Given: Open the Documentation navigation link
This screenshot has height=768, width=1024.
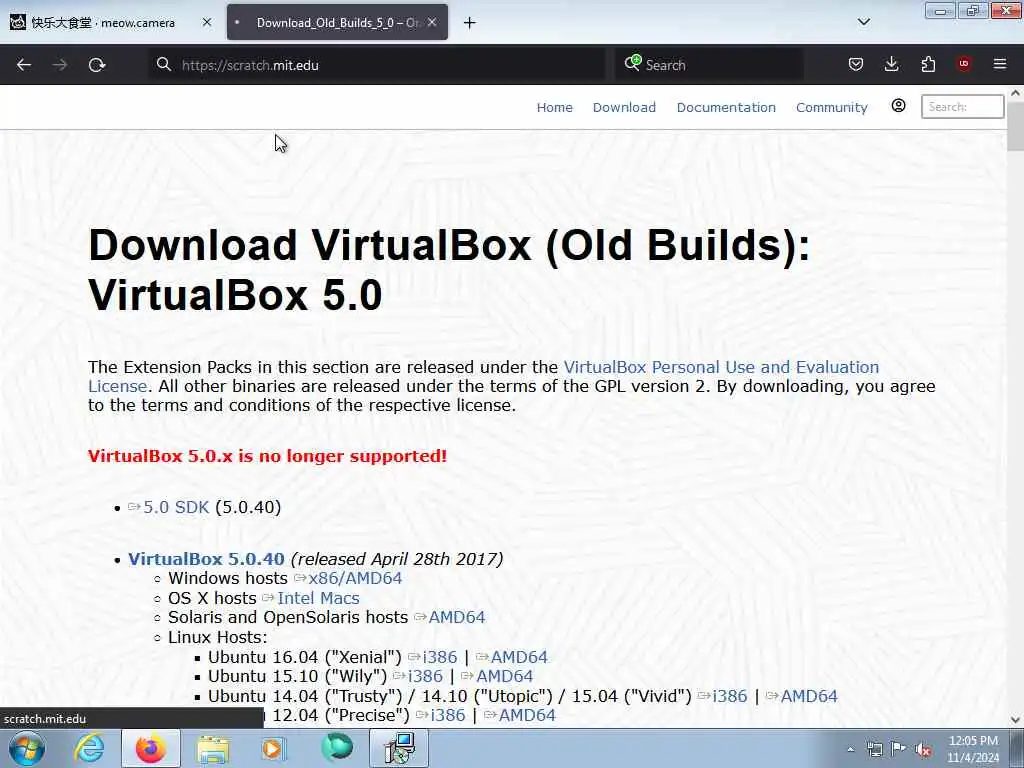Looking at the screenshot, I should [x=726, y=107].
